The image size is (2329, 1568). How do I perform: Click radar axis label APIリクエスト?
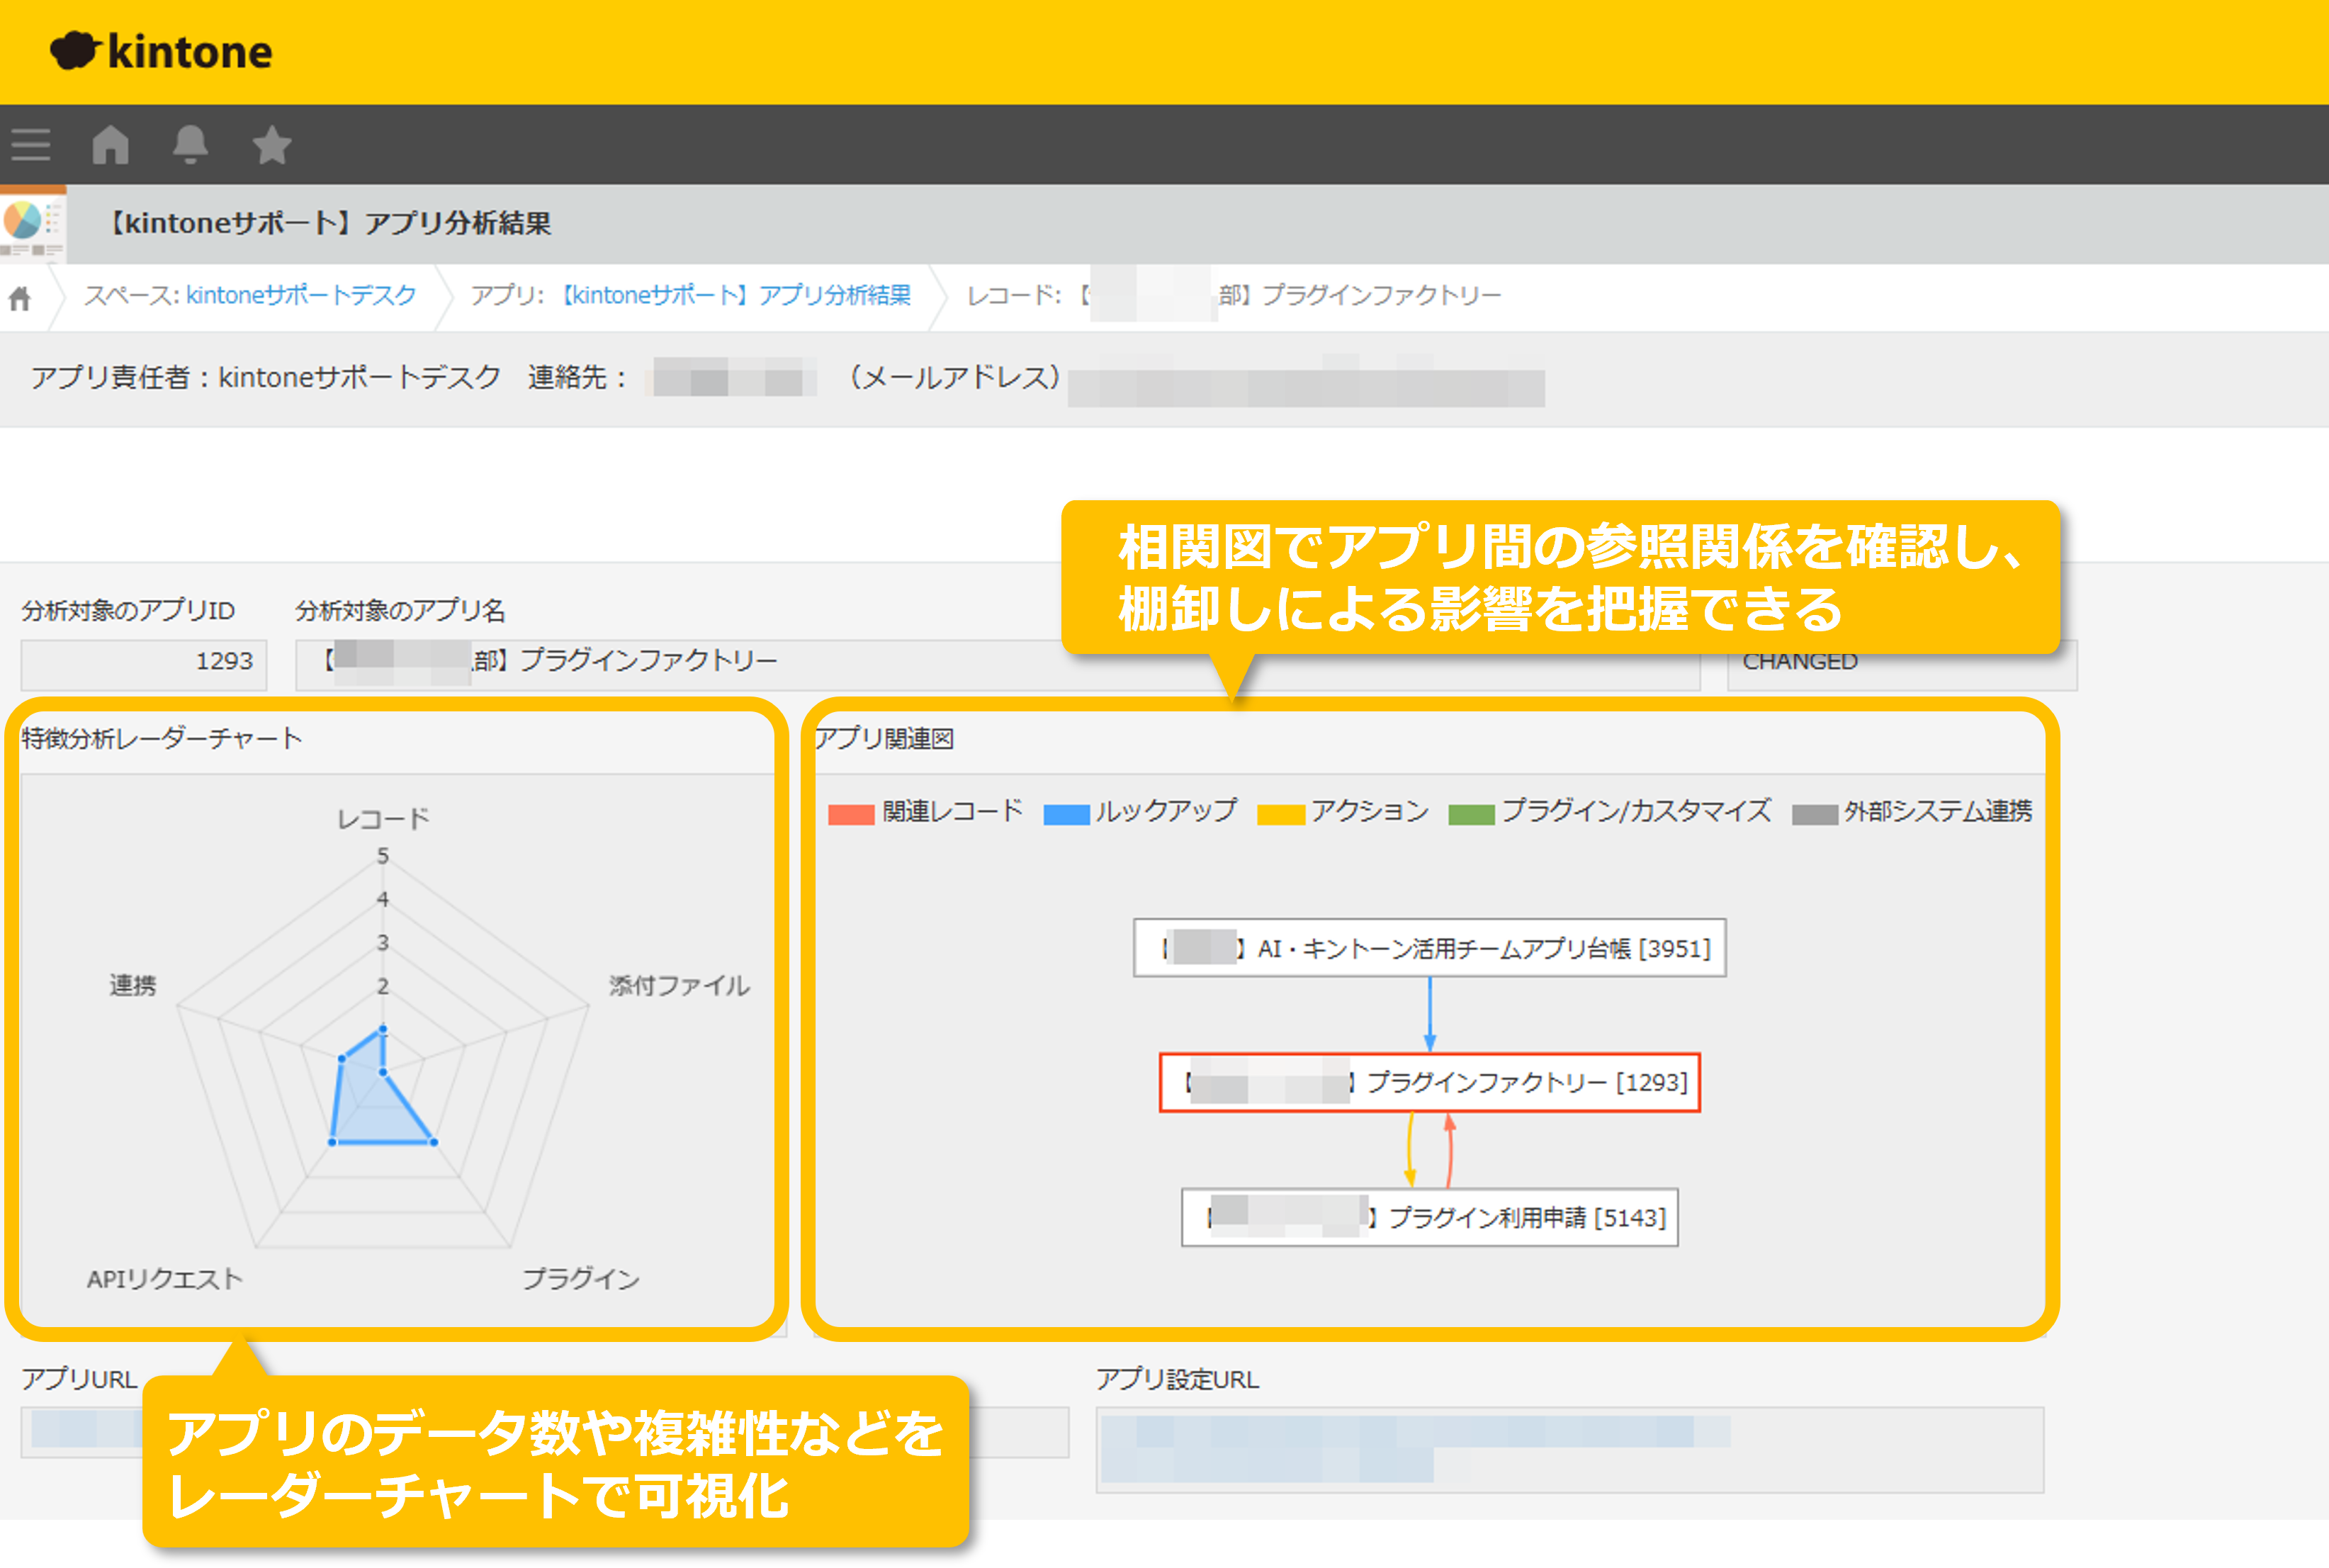point(165,1279)
